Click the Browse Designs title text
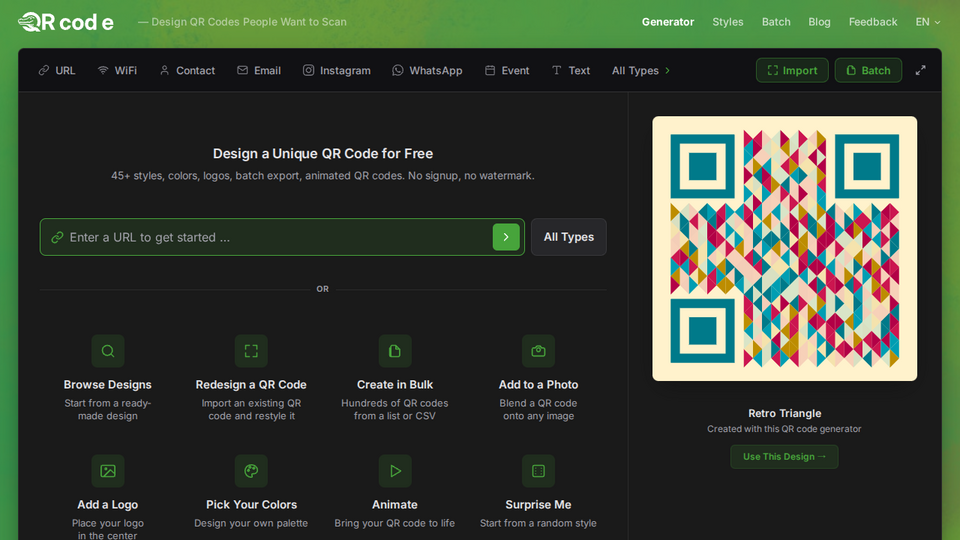 [108, 384]
